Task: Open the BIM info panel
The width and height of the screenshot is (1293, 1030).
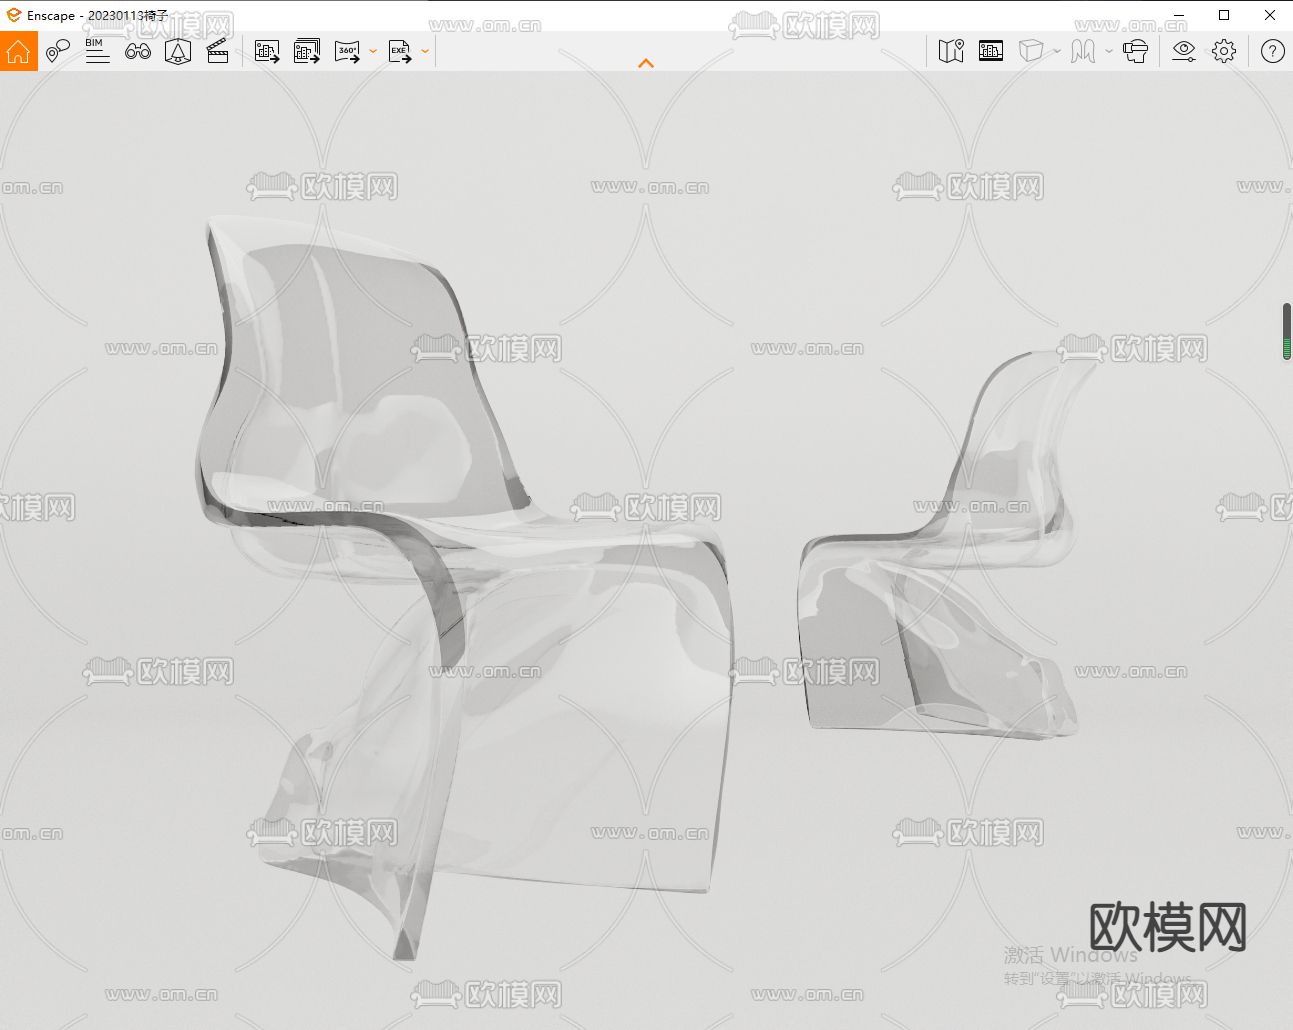Action: [x=97, y=51]
